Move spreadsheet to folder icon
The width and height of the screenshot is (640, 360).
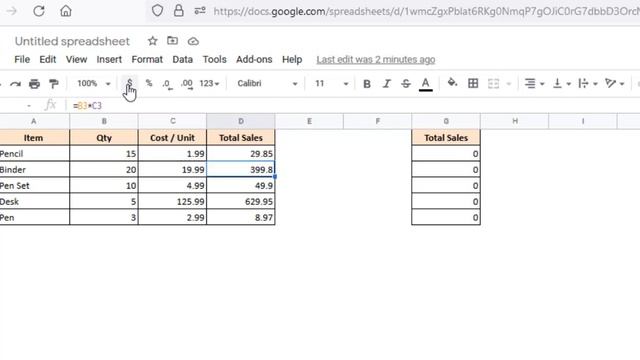pos(173,41)
